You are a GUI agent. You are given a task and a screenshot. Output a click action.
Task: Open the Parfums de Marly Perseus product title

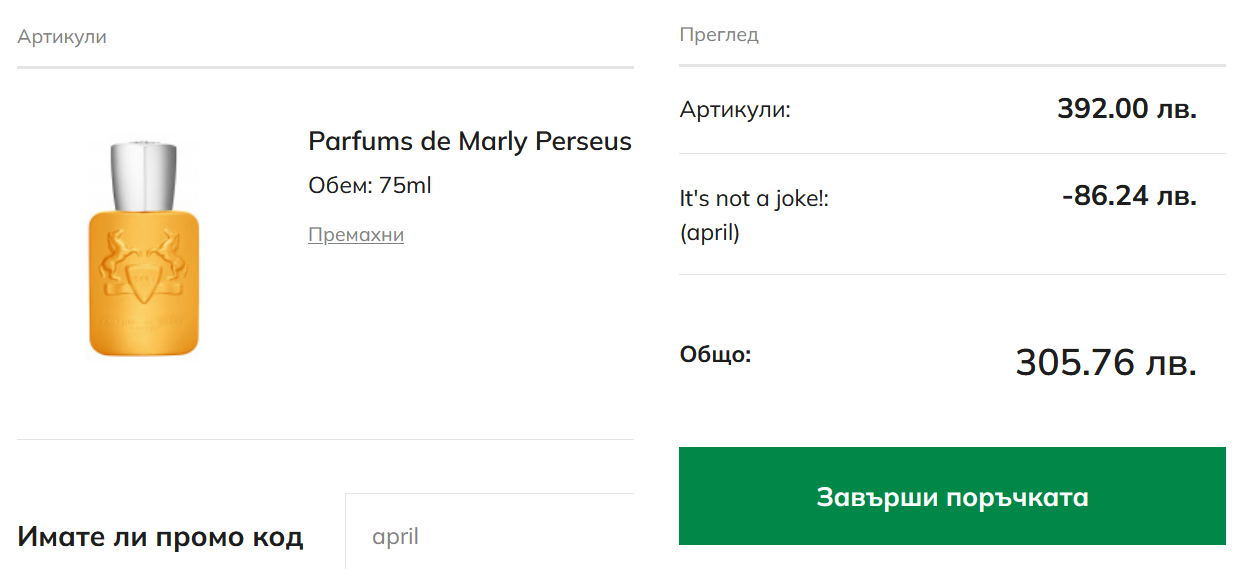click(469, 142)
